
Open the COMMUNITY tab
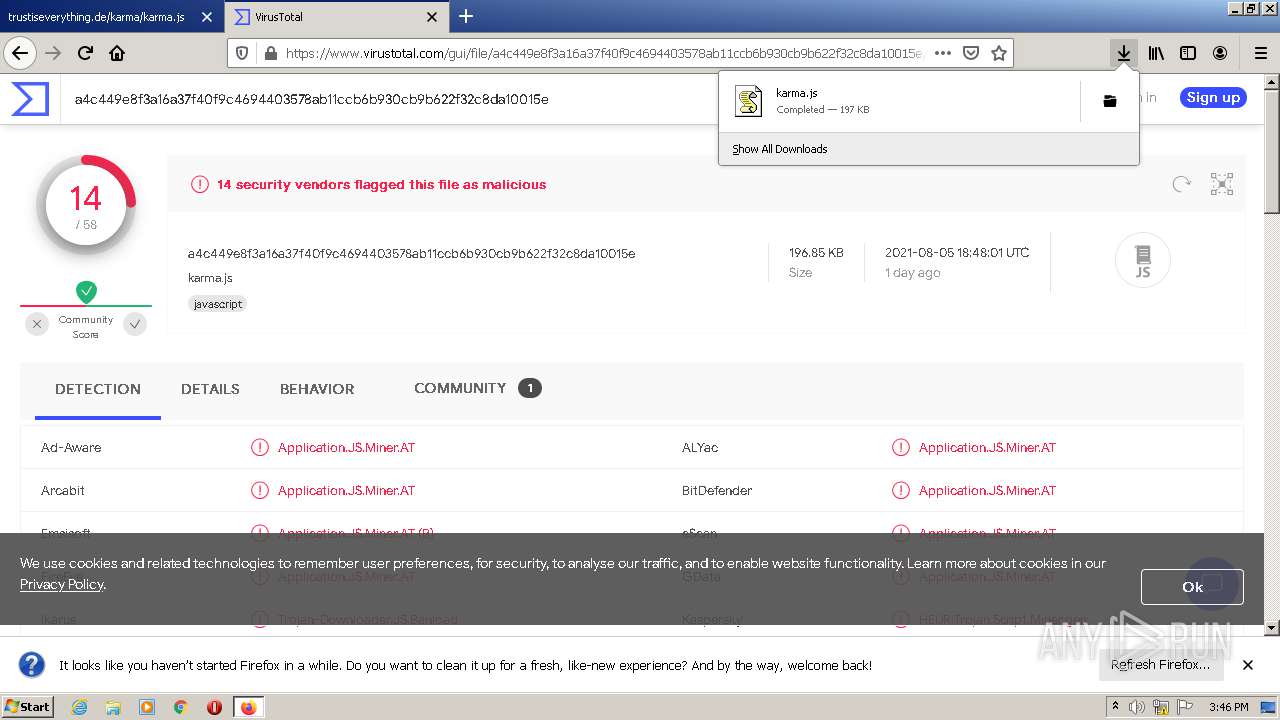[477, 388]
